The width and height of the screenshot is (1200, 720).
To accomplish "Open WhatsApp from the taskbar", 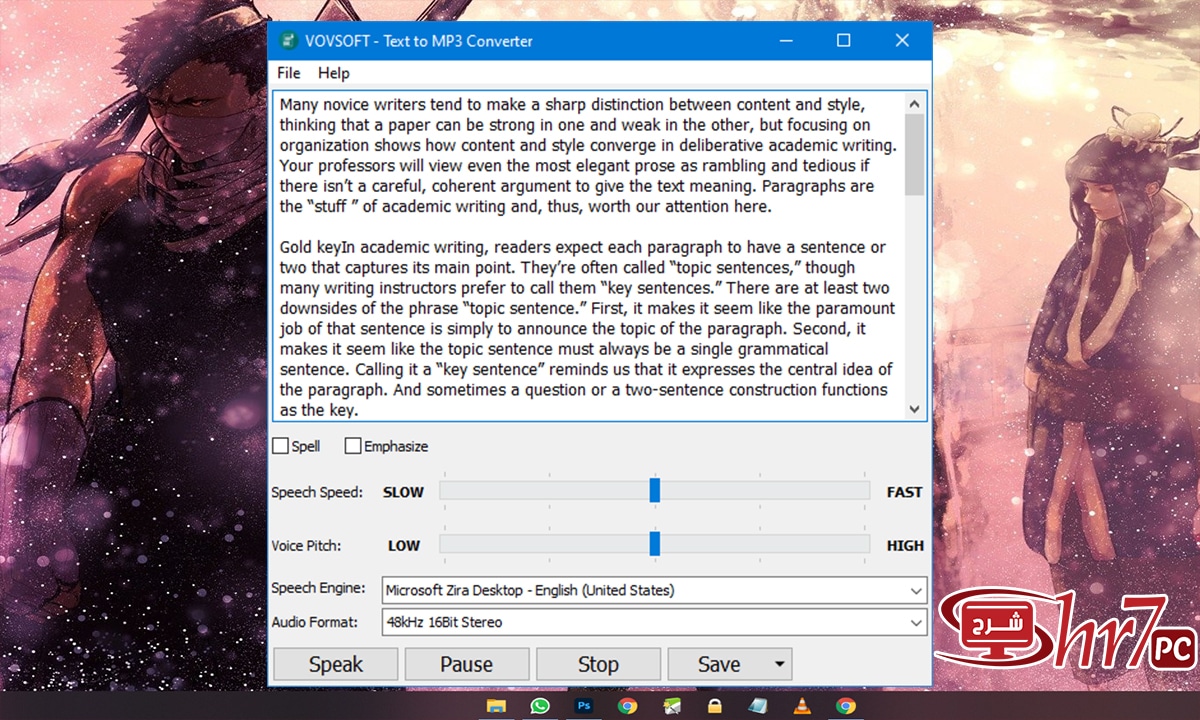I will tap(540, 706).
